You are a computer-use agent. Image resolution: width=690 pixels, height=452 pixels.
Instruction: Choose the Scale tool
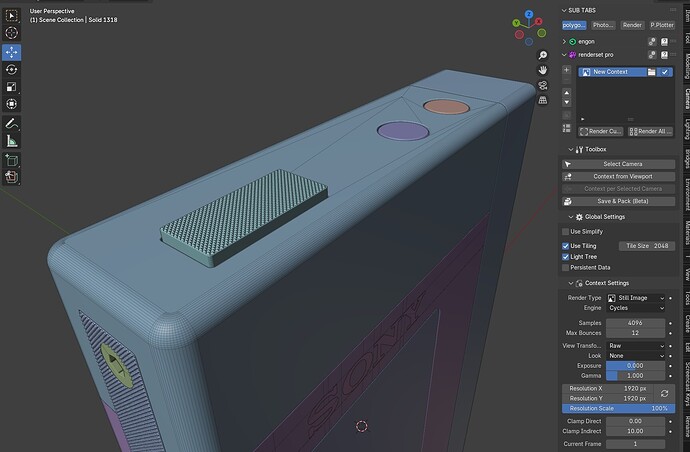pos(11,87)
